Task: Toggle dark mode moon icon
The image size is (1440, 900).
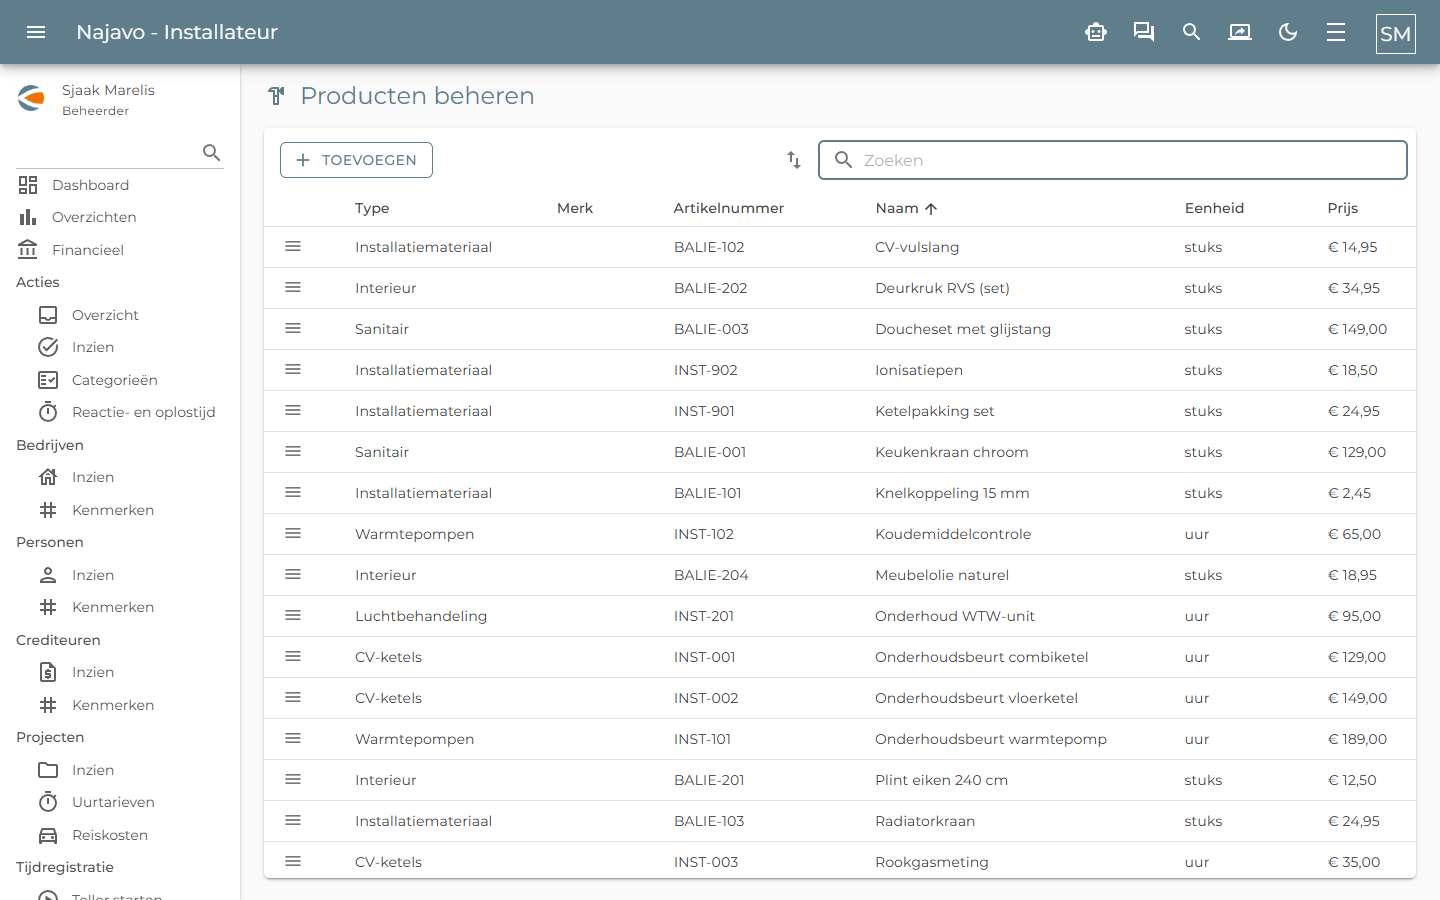Action: click(1288, 32)
